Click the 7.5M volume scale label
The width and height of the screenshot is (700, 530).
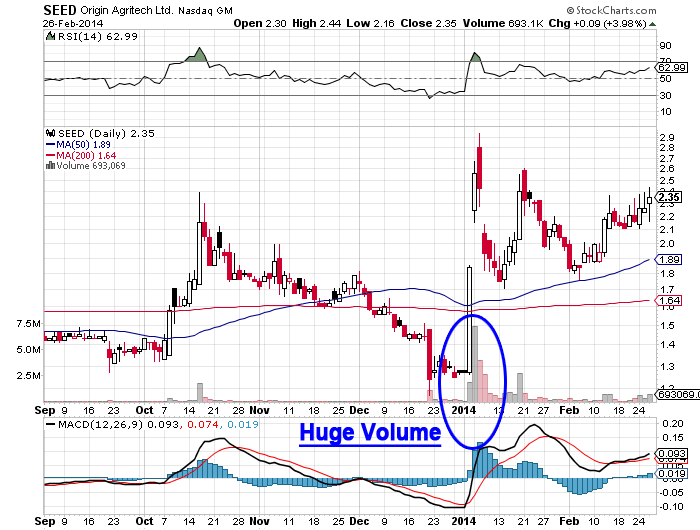coord(29,323)
